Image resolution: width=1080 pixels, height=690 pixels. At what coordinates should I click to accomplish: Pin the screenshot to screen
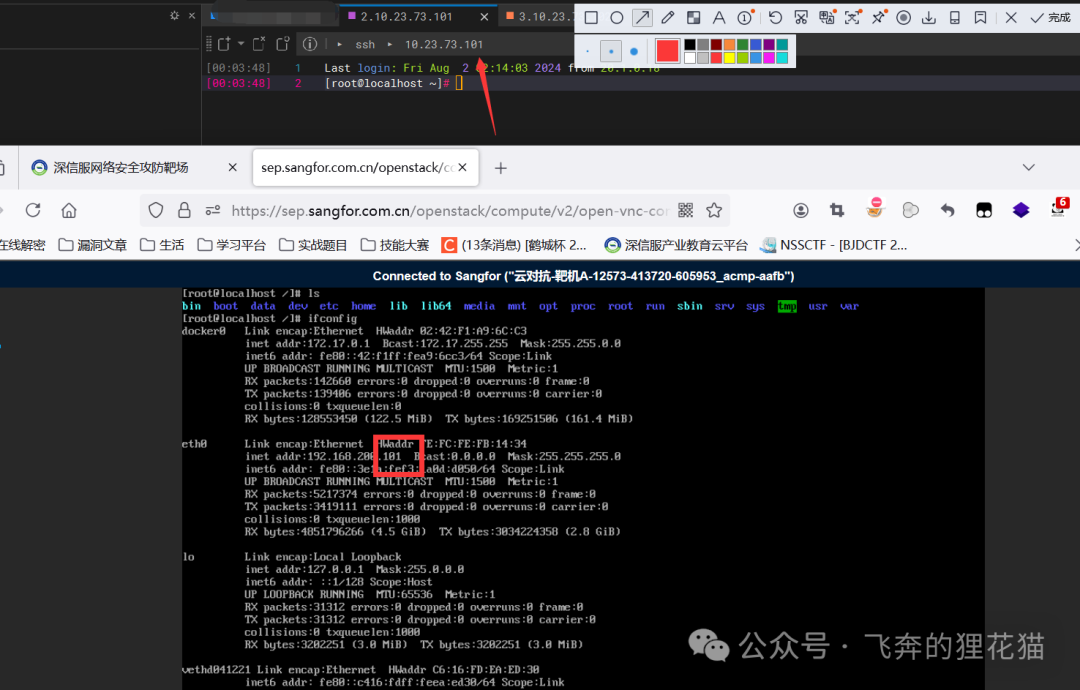click(x=878, y=18)
